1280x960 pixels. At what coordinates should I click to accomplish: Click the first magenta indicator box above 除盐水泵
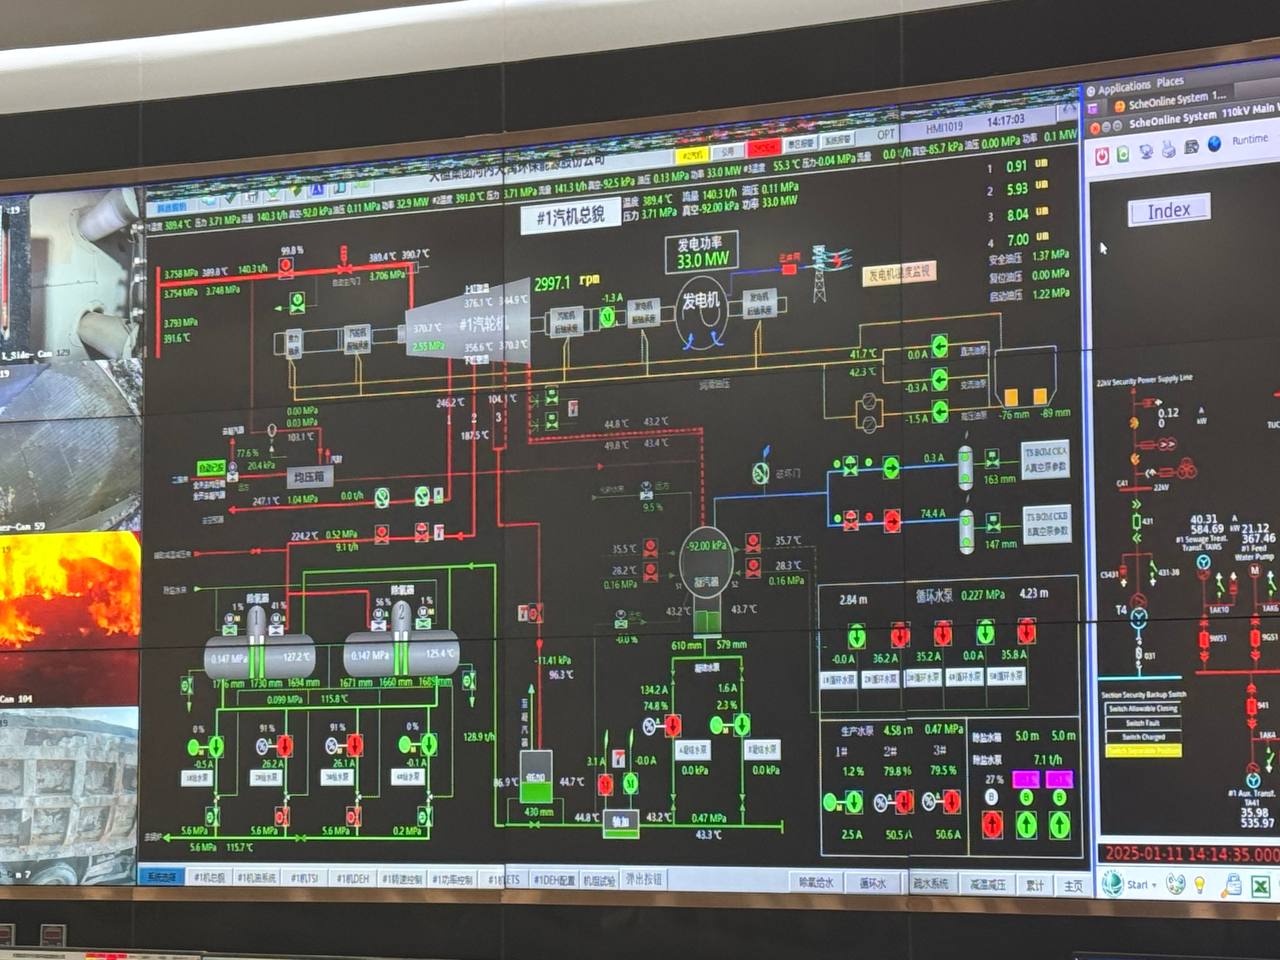(1025, 778)
